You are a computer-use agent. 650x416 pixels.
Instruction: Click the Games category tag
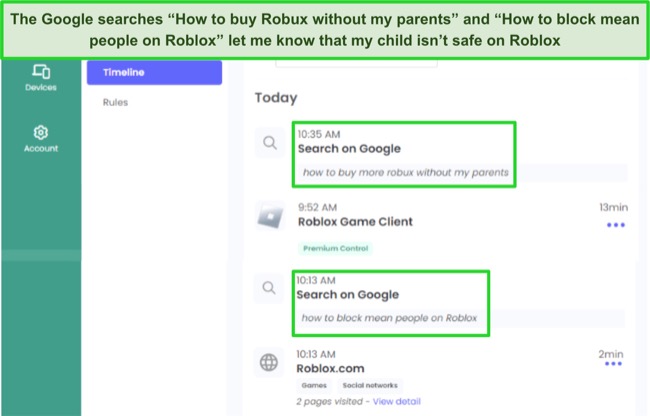point(314,385)
